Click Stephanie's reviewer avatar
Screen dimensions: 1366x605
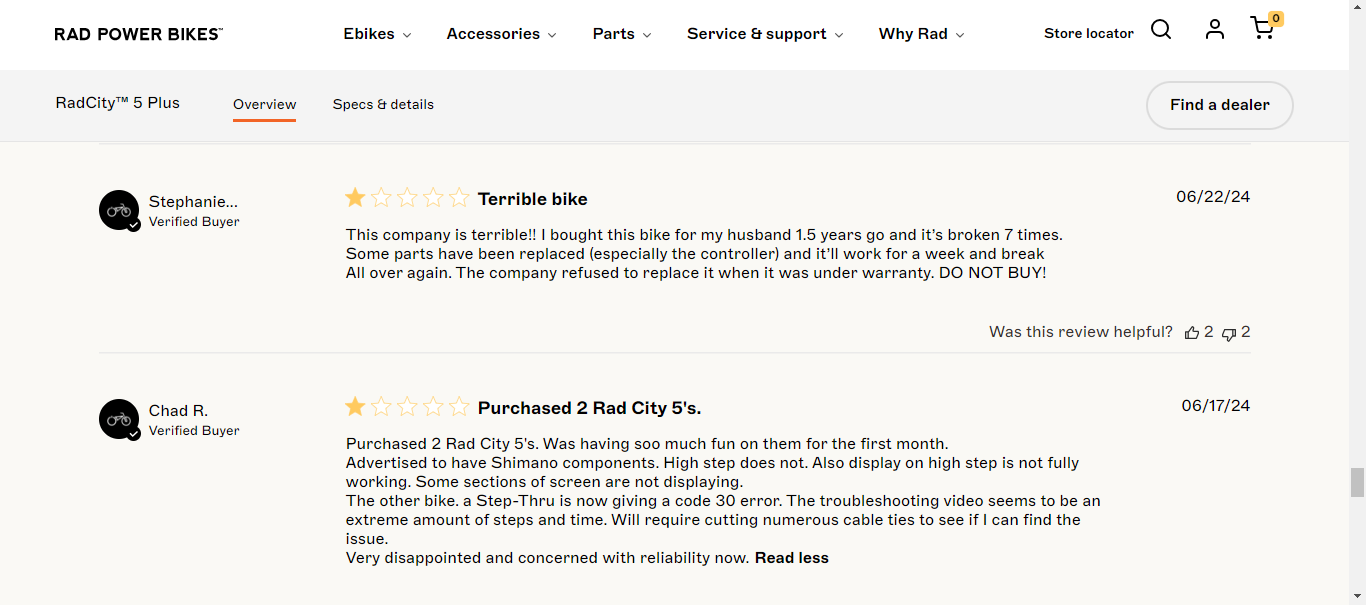119,210
